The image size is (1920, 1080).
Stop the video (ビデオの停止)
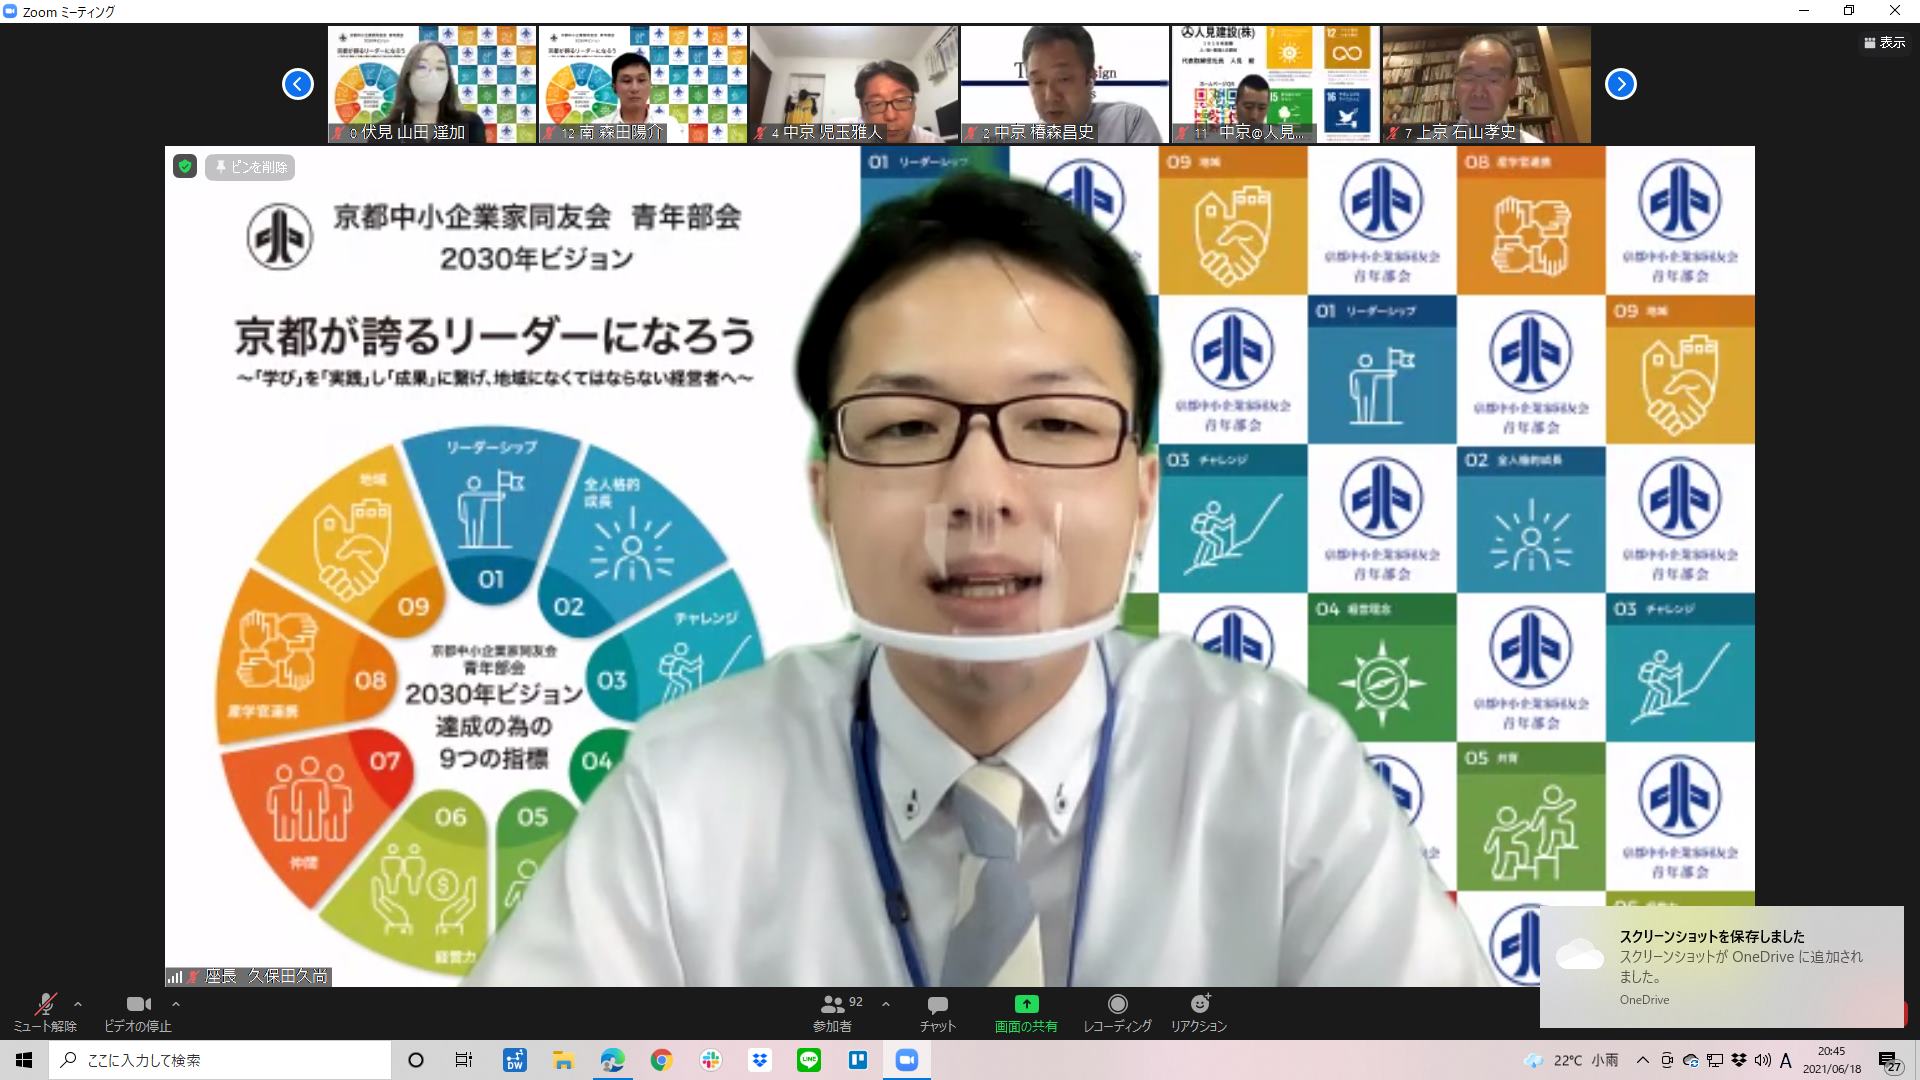(138, 1012)
